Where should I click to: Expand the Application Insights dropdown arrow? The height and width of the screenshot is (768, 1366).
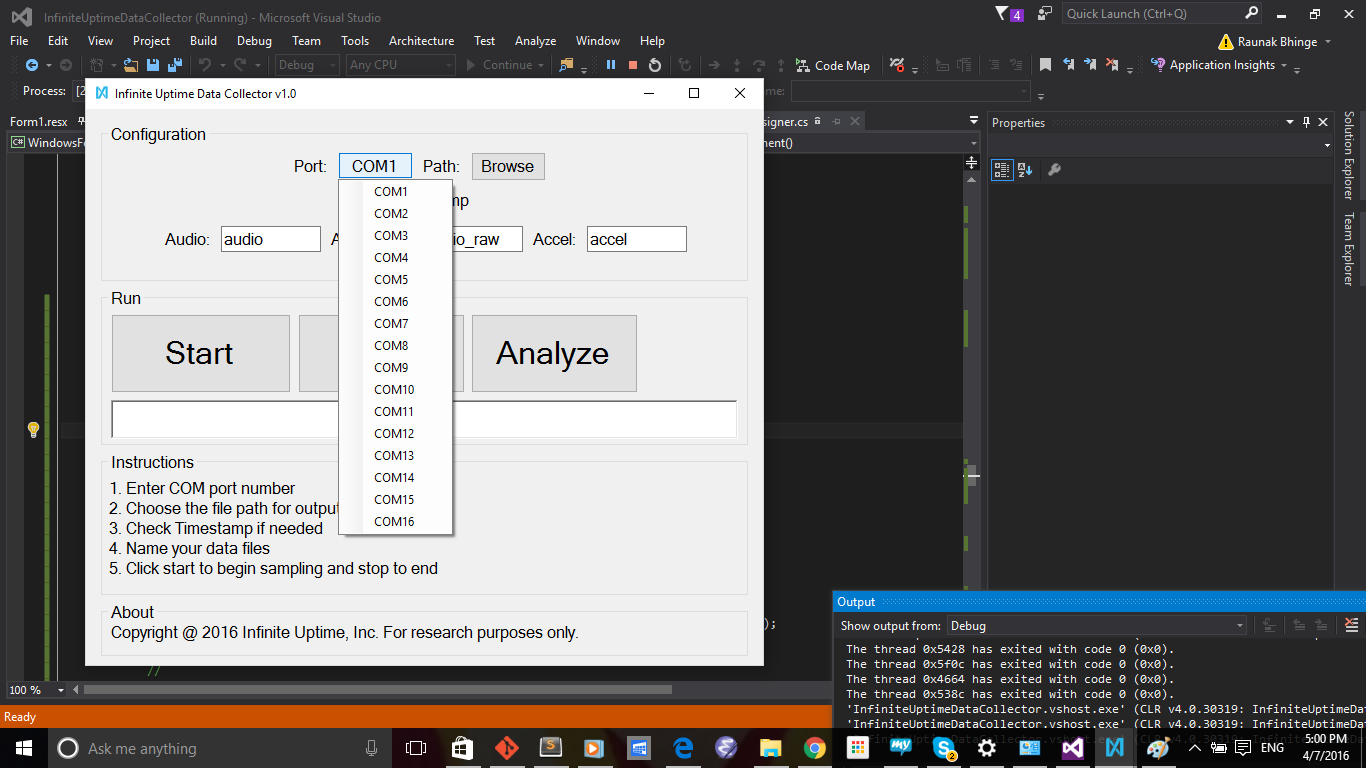click(1284, 66)
